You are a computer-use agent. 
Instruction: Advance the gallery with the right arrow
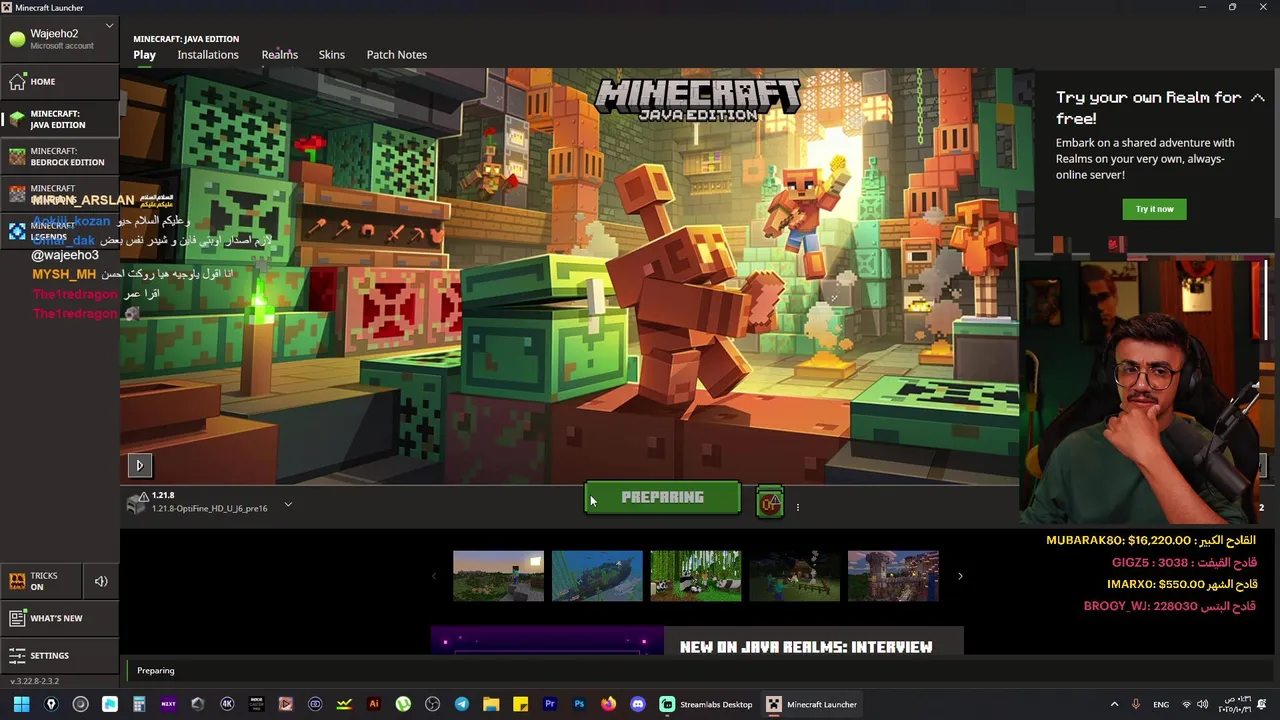click(x=960, y=576)
